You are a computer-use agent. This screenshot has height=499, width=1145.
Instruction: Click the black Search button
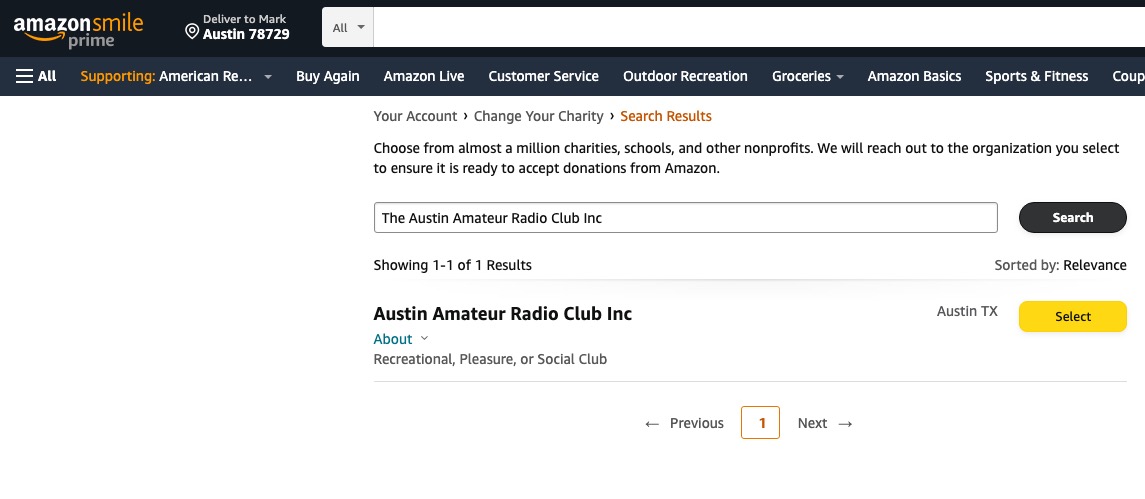point(1072,218)
